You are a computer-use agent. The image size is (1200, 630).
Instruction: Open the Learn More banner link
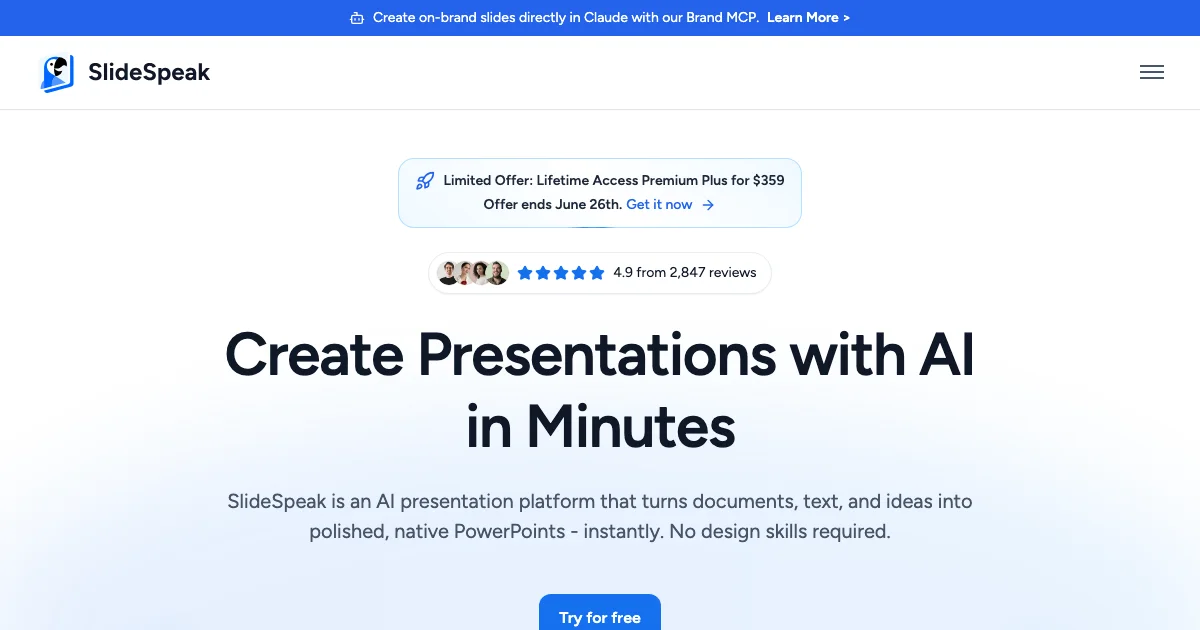(808, 17)
